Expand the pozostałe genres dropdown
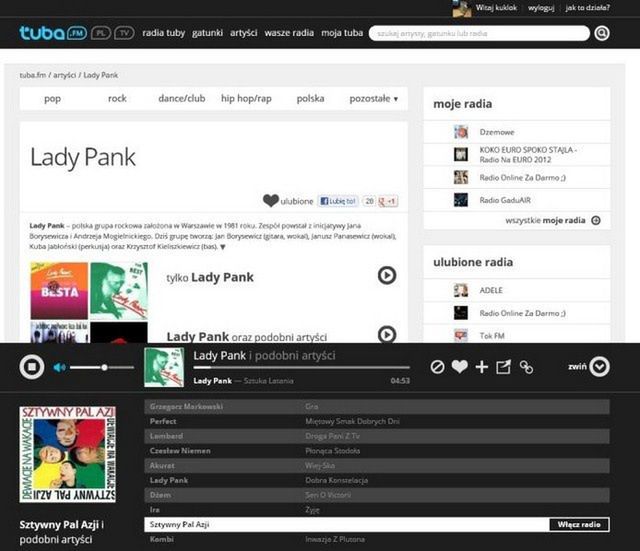The image size is (640, 551). pyautogui.click(x=373, y=98)
